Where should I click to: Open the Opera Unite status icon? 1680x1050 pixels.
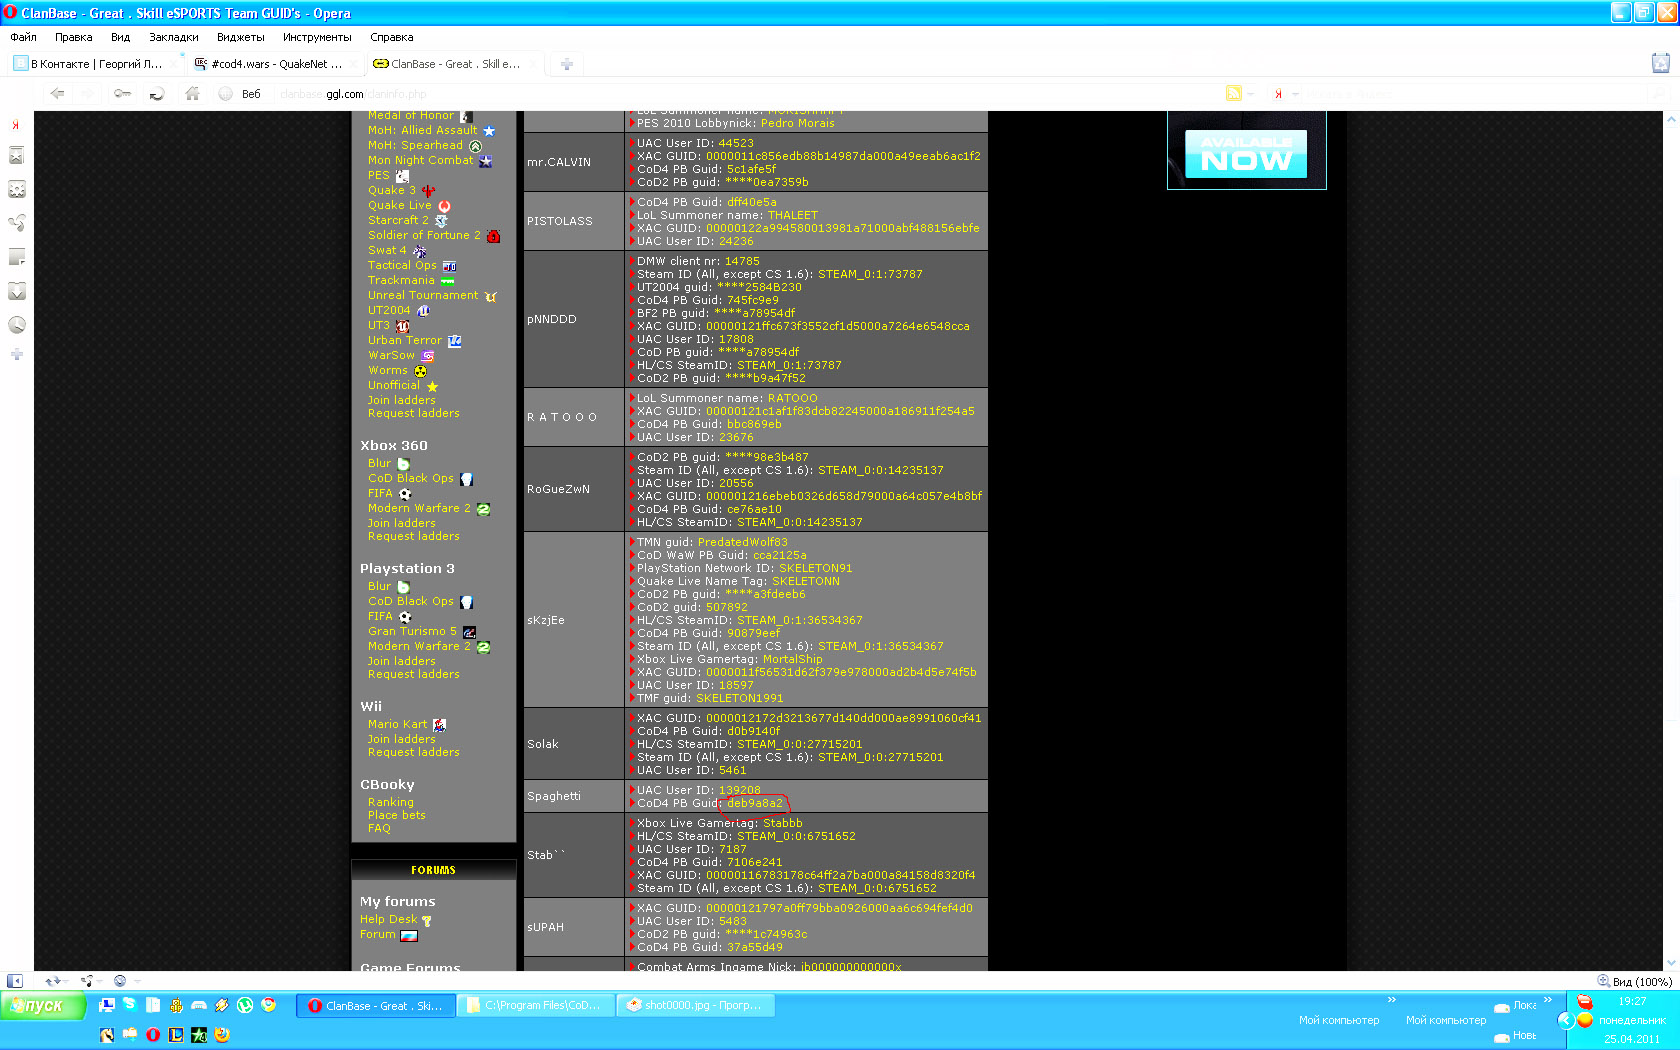point(87,981)
